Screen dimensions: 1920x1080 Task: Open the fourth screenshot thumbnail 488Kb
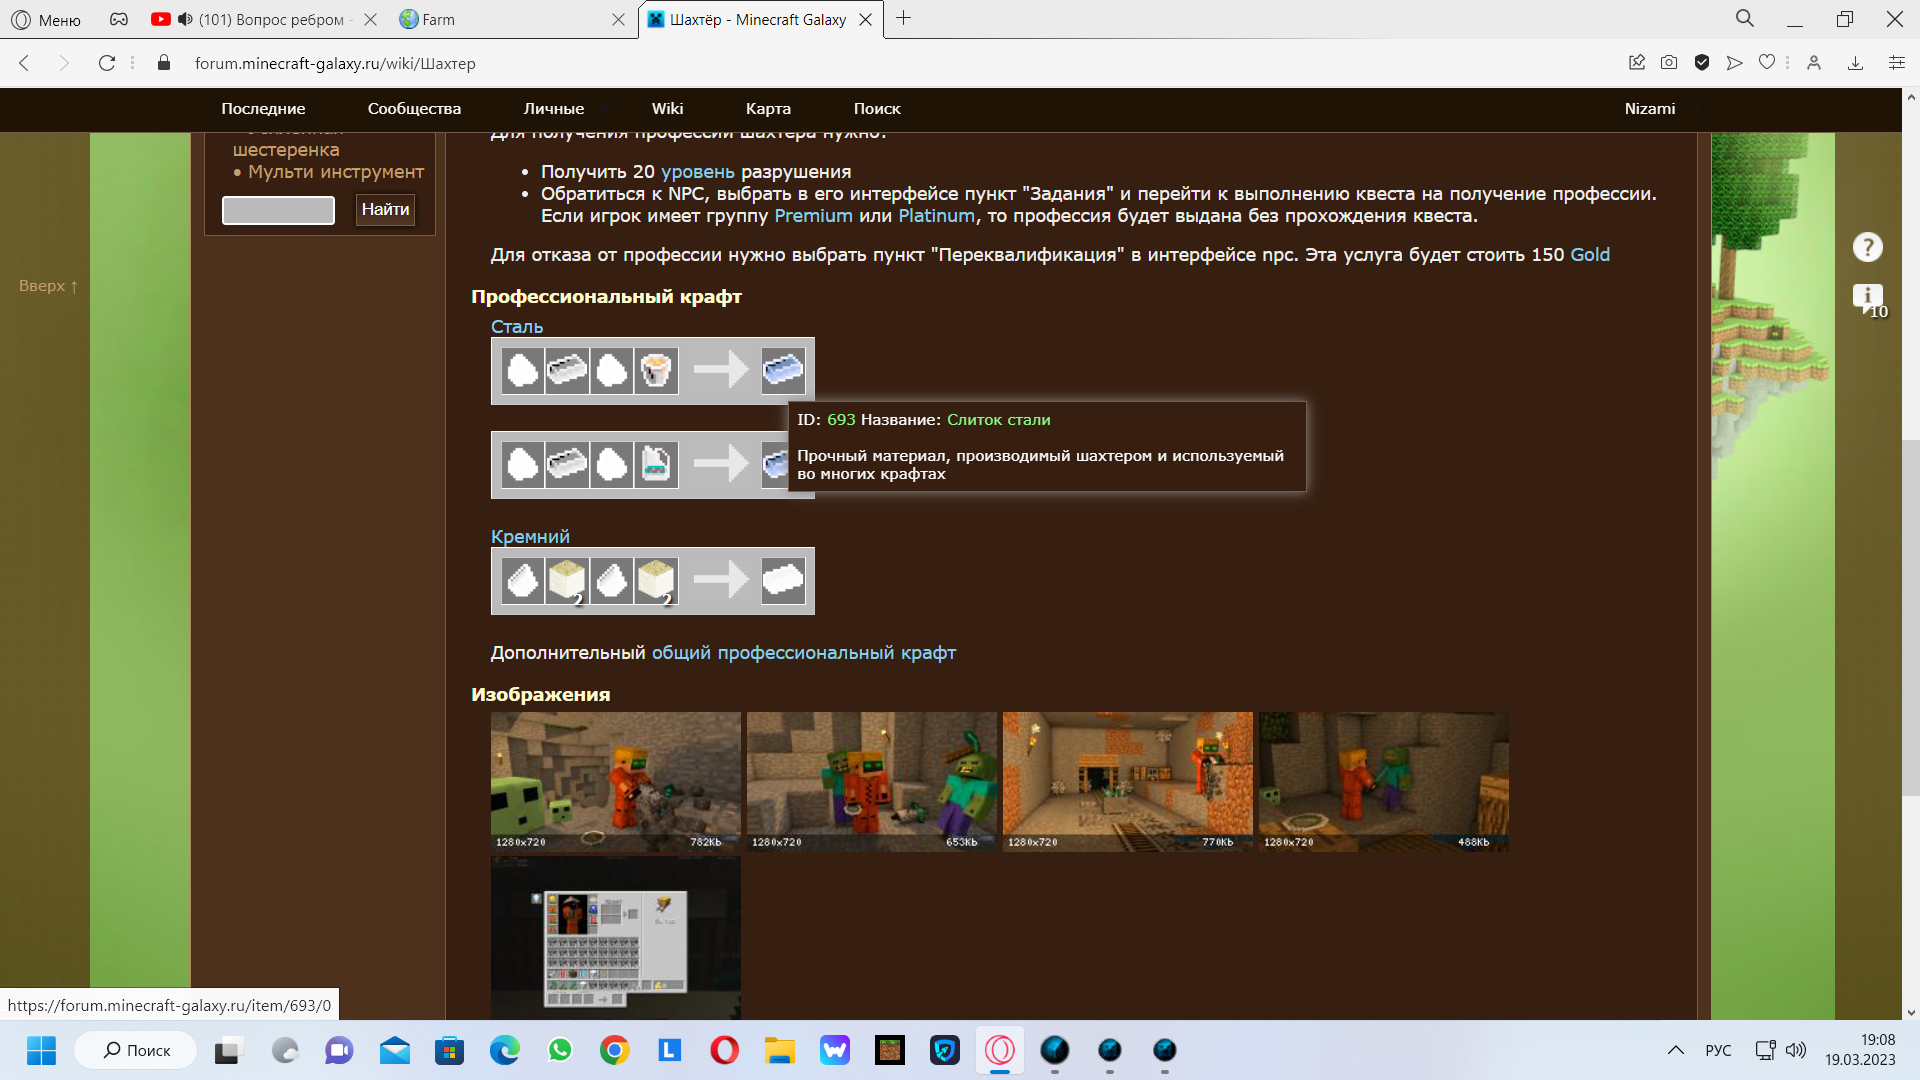[1384, 782]
